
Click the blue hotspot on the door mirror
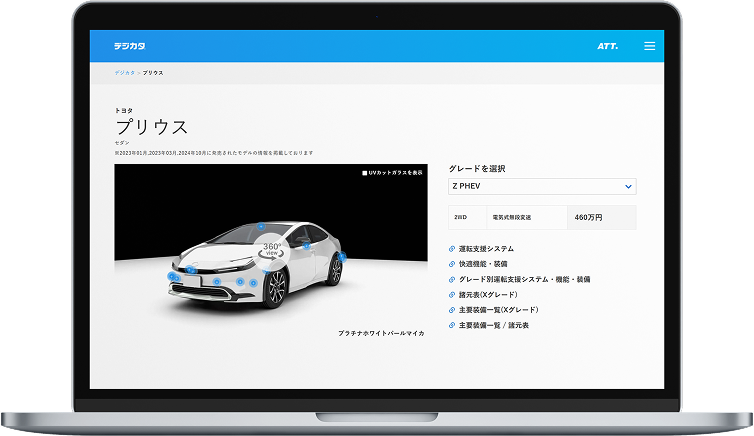point(306,246)
